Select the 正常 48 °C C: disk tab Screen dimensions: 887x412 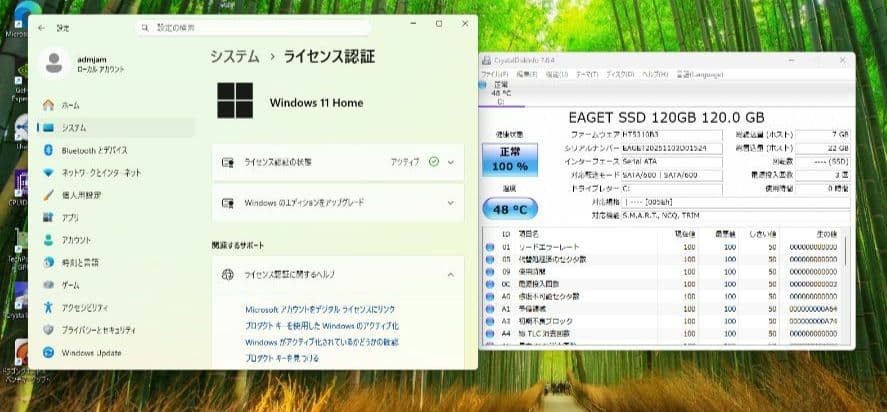pos(500,93)
